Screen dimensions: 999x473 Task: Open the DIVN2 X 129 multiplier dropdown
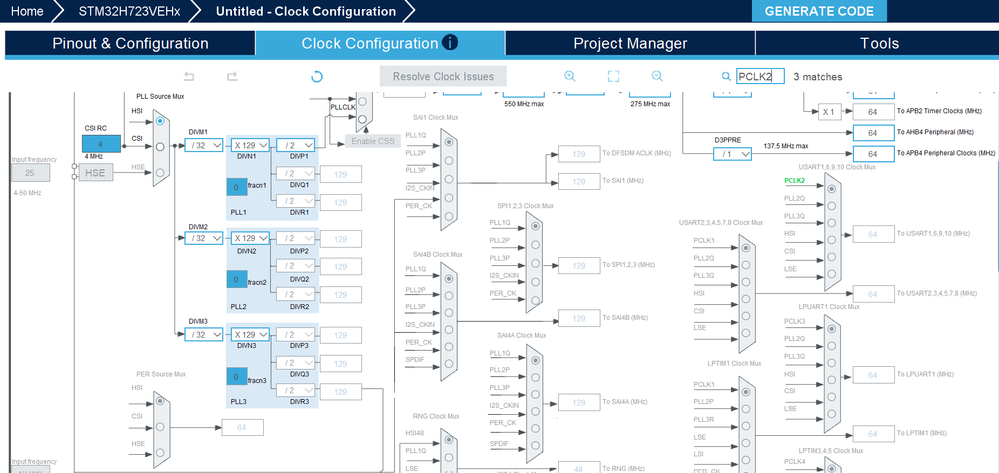click(250, 238)
